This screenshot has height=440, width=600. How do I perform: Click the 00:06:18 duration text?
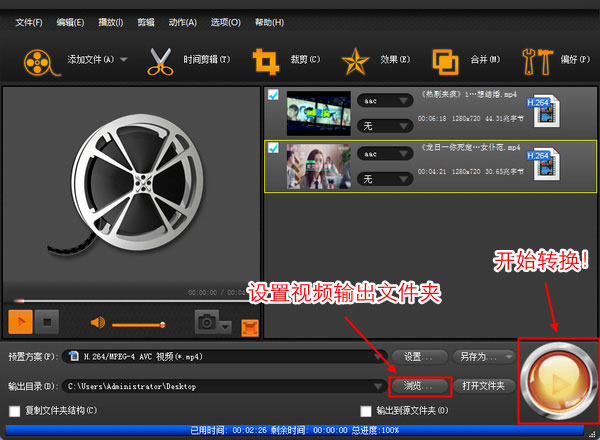coord(432,119)
